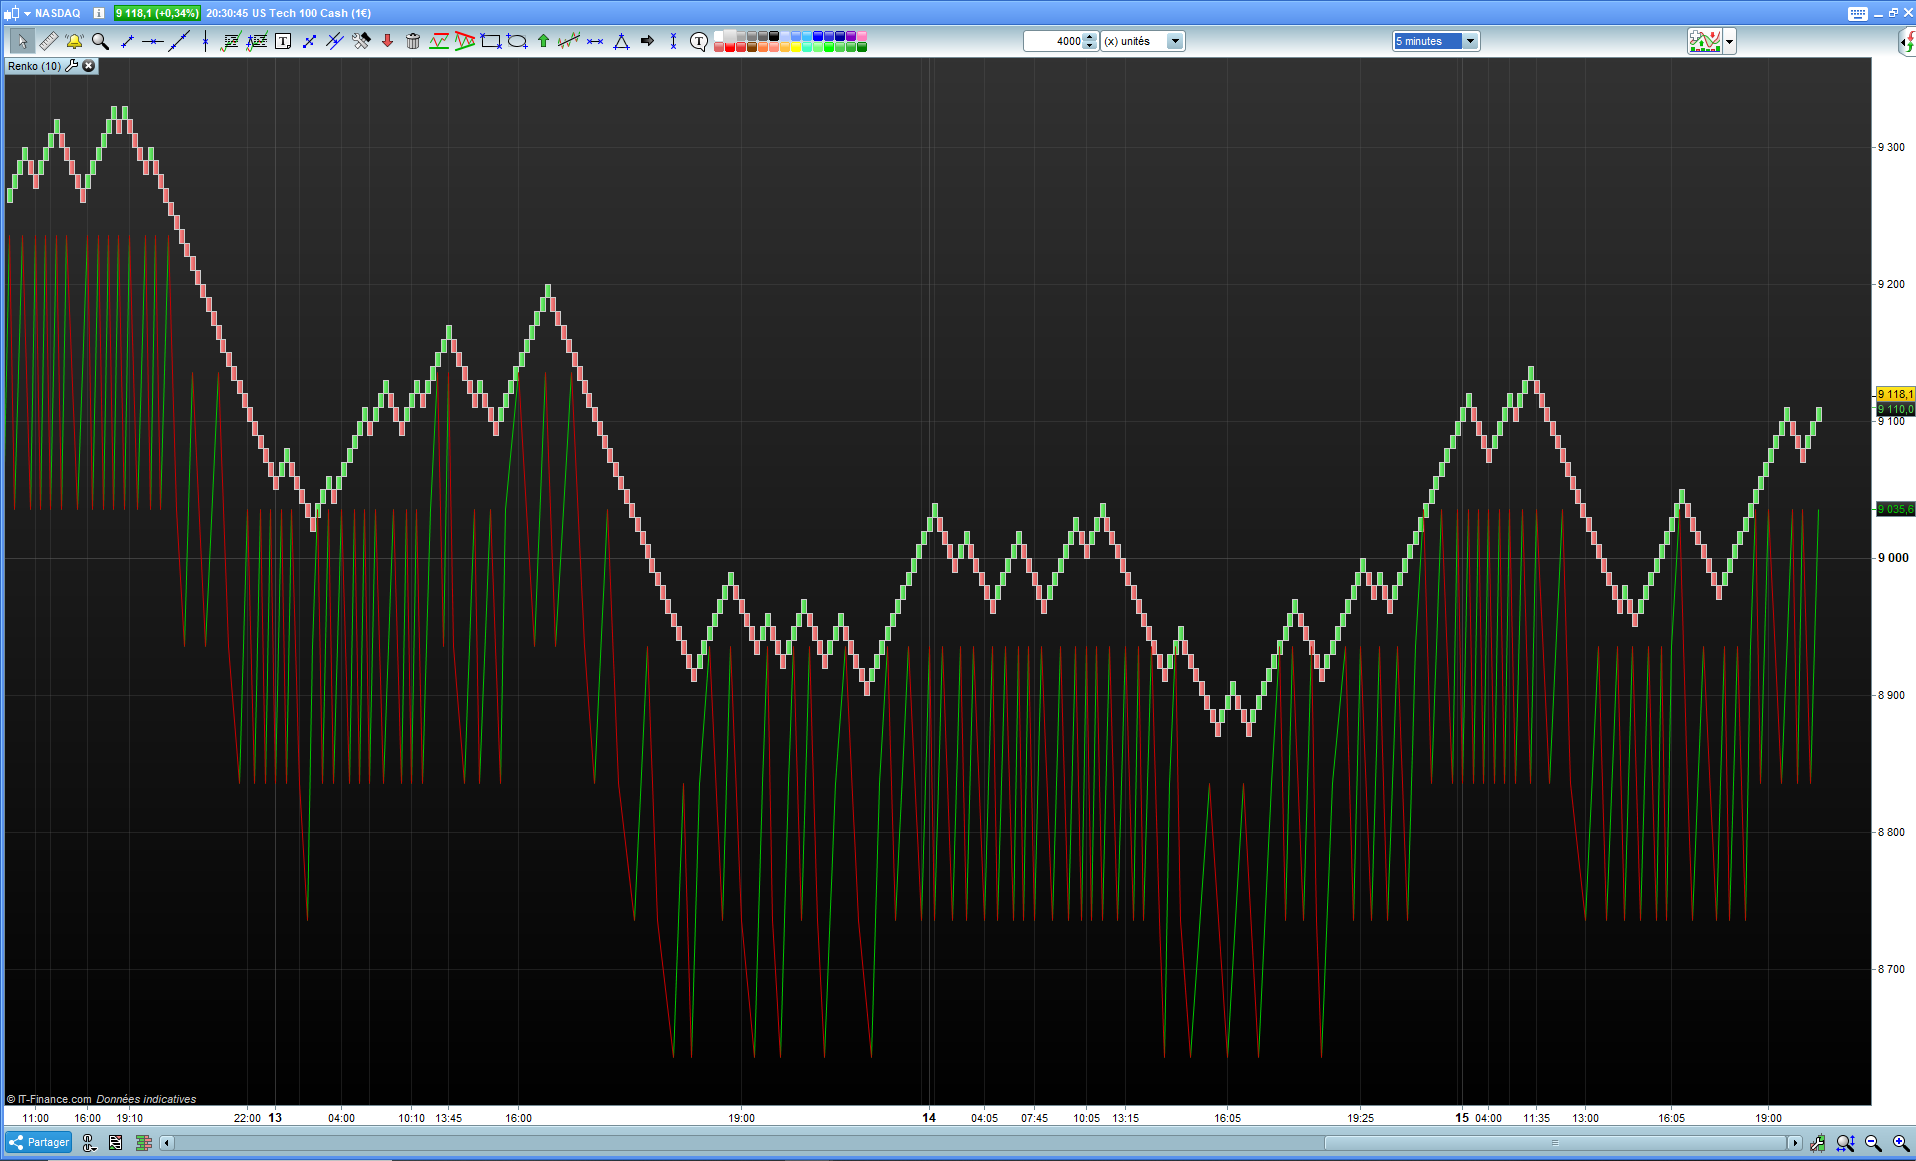
Task: Click the trash bin delete tool
Action: tap(413, 41)
